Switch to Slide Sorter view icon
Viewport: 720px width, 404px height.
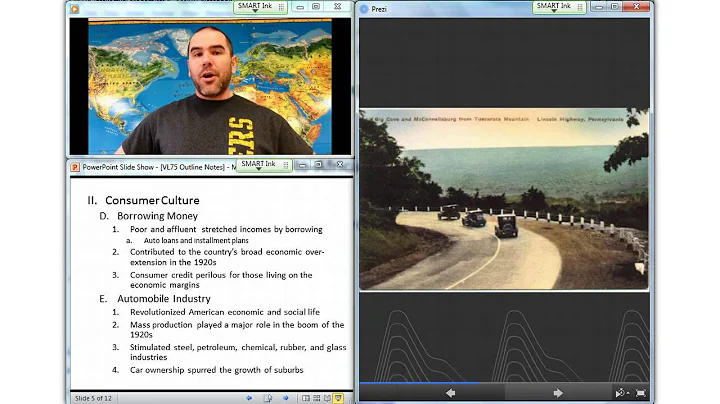pos(317,398)
